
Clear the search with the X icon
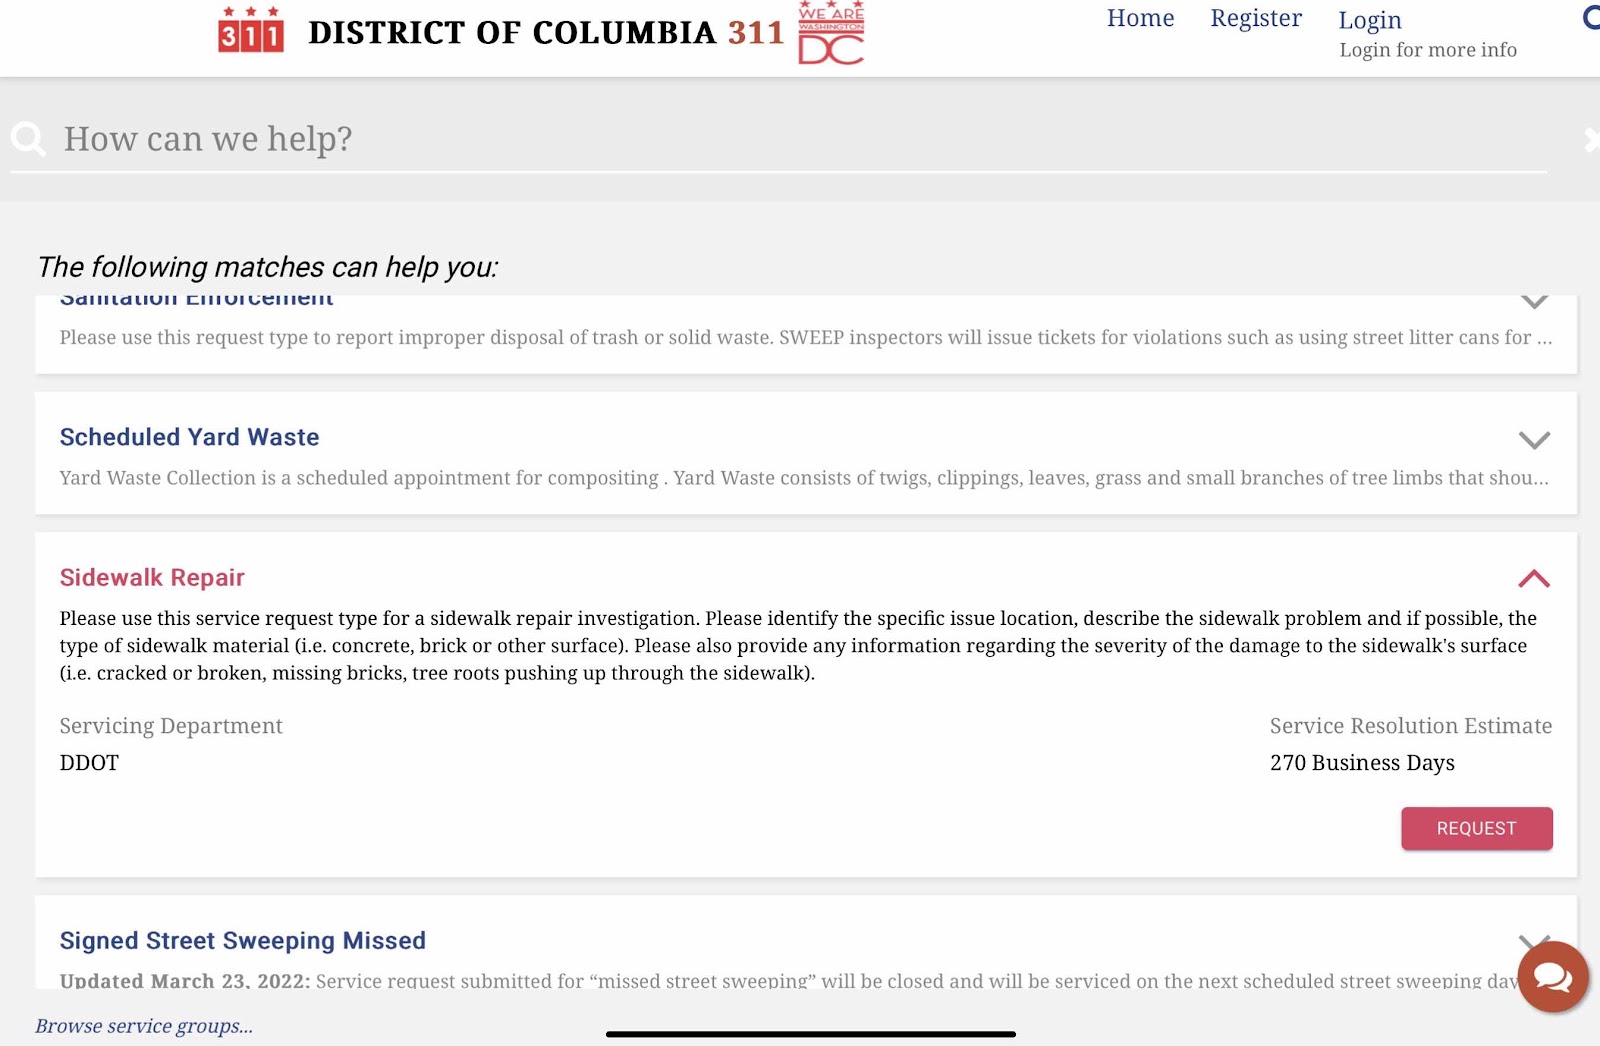click(x=1592, y=140)
